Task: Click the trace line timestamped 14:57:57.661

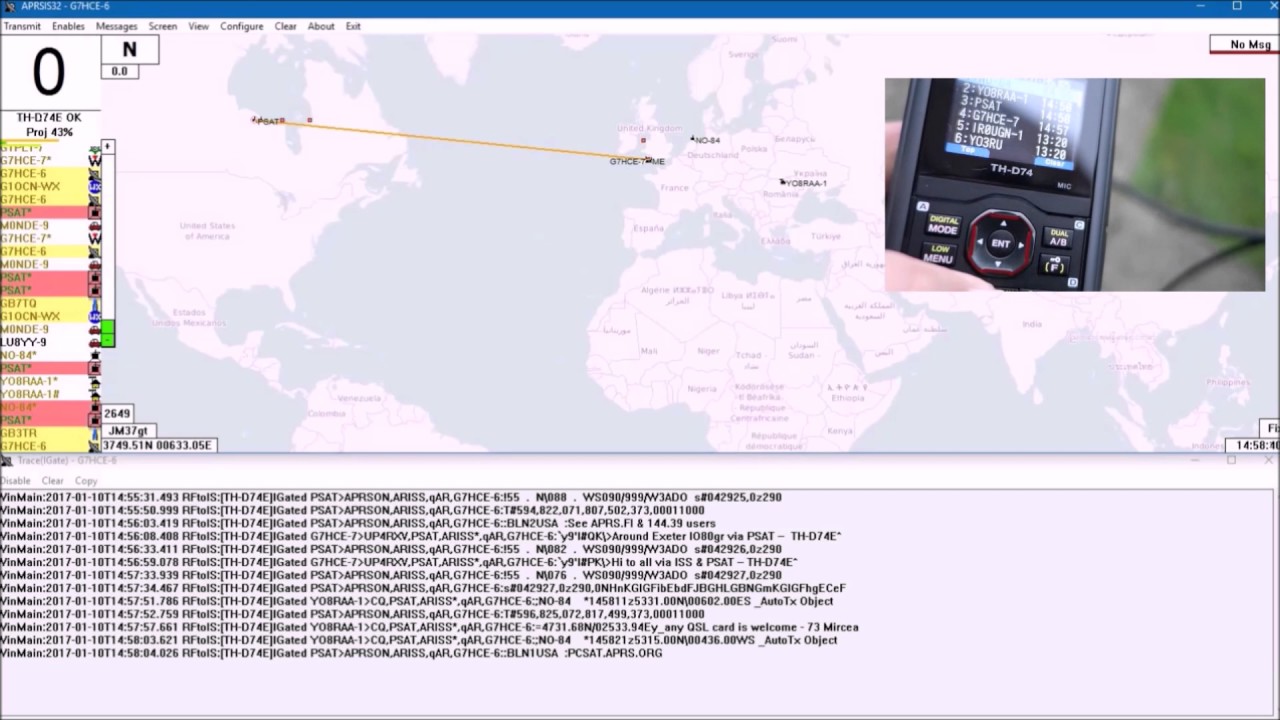Action: pyautogui.click(x=430, y=627)
